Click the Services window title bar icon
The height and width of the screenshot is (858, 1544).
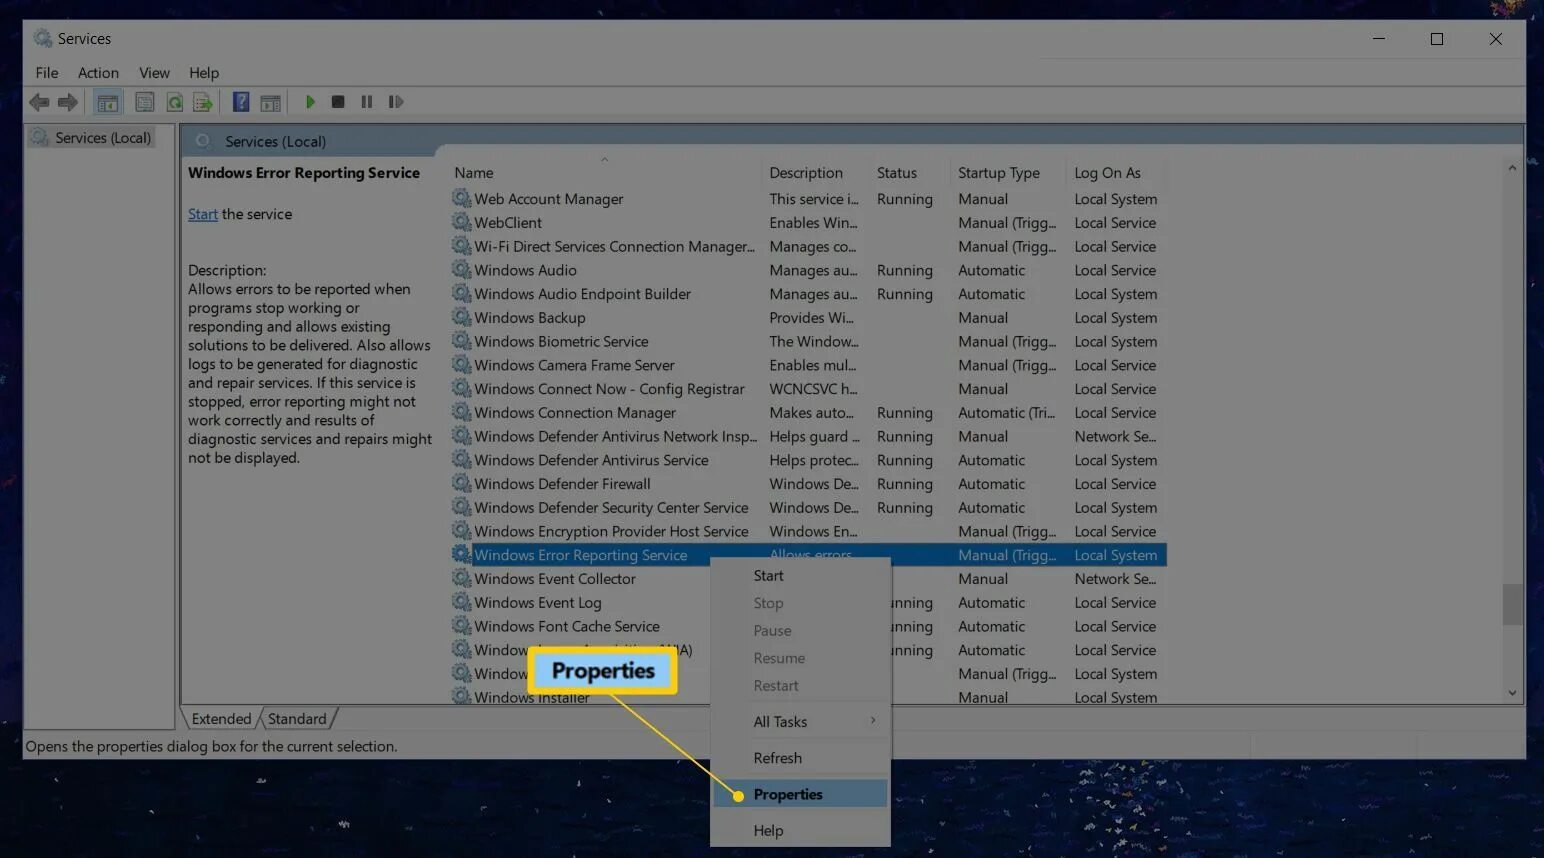point(42,38)
